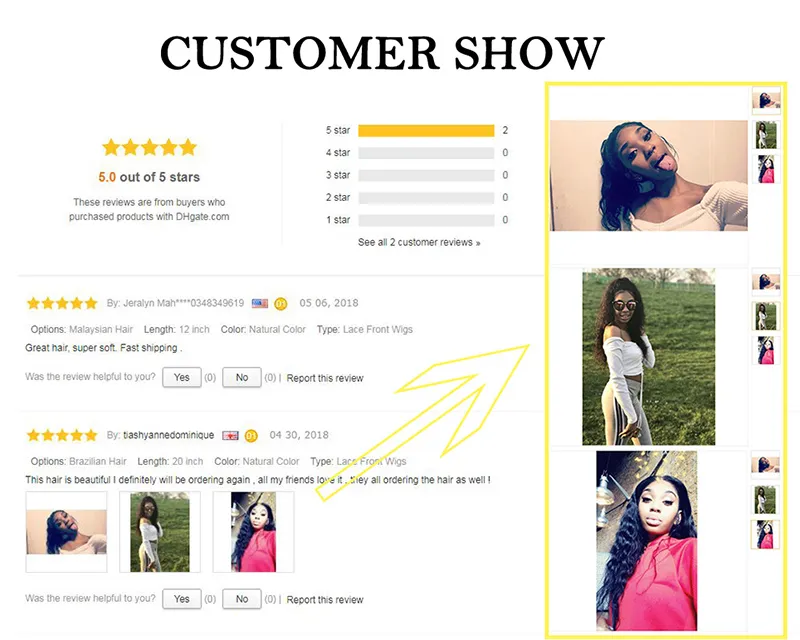Select top small thumbnail in the yellow gallery panel
This screenshot has width=800, height=640.
click(x=766, y=100)
